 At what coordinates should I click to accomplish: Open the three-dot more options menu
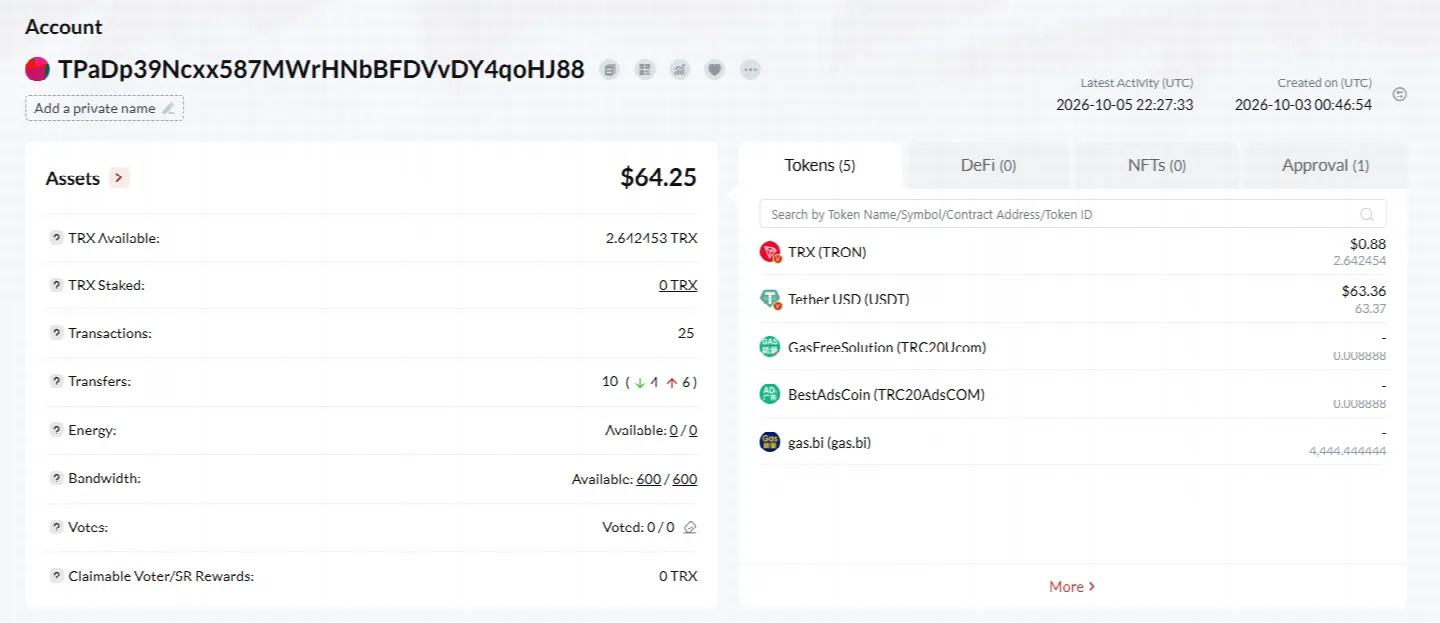(x=750, y=69)
